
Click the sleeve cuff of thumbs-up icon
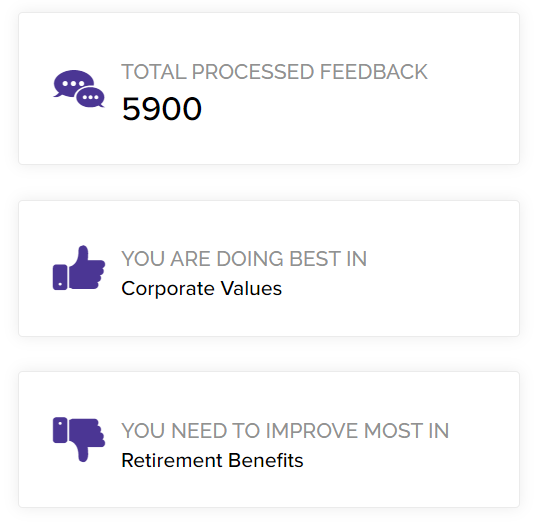tap(60, 277)
